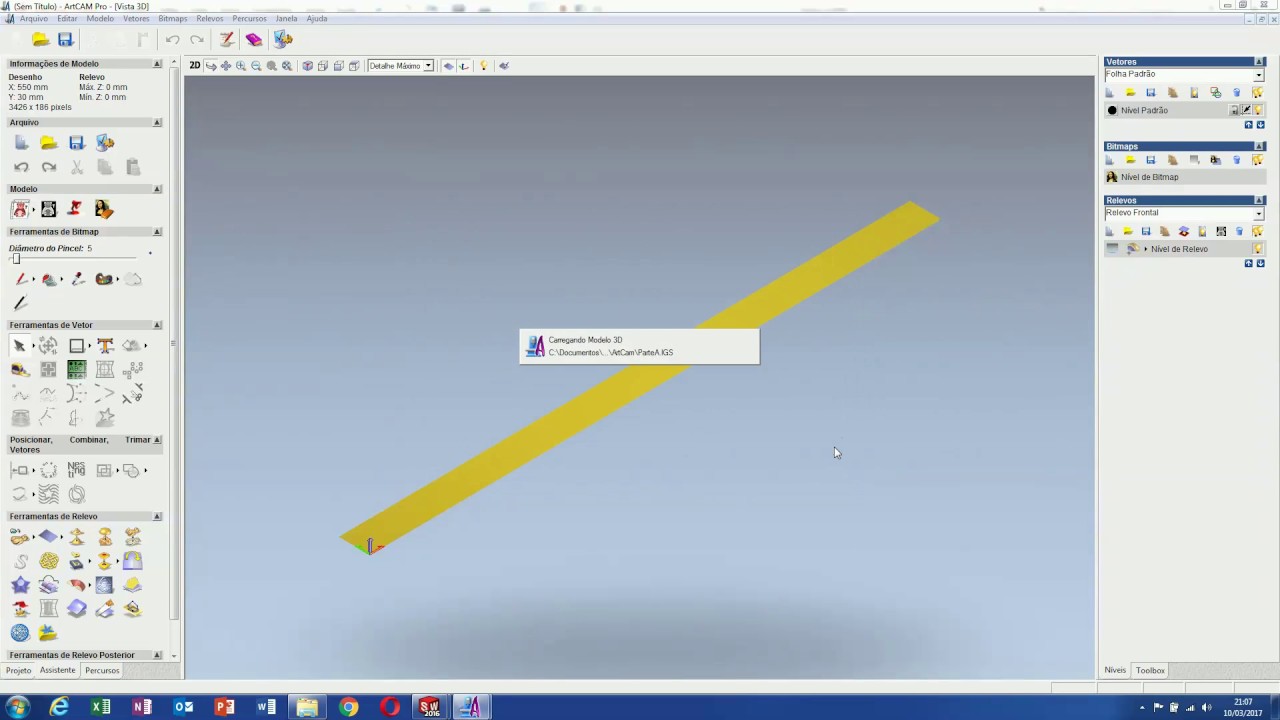The image size is (1280, 720).
Task: Move vector layer up arrow
Action: (x=1248, y=125)
